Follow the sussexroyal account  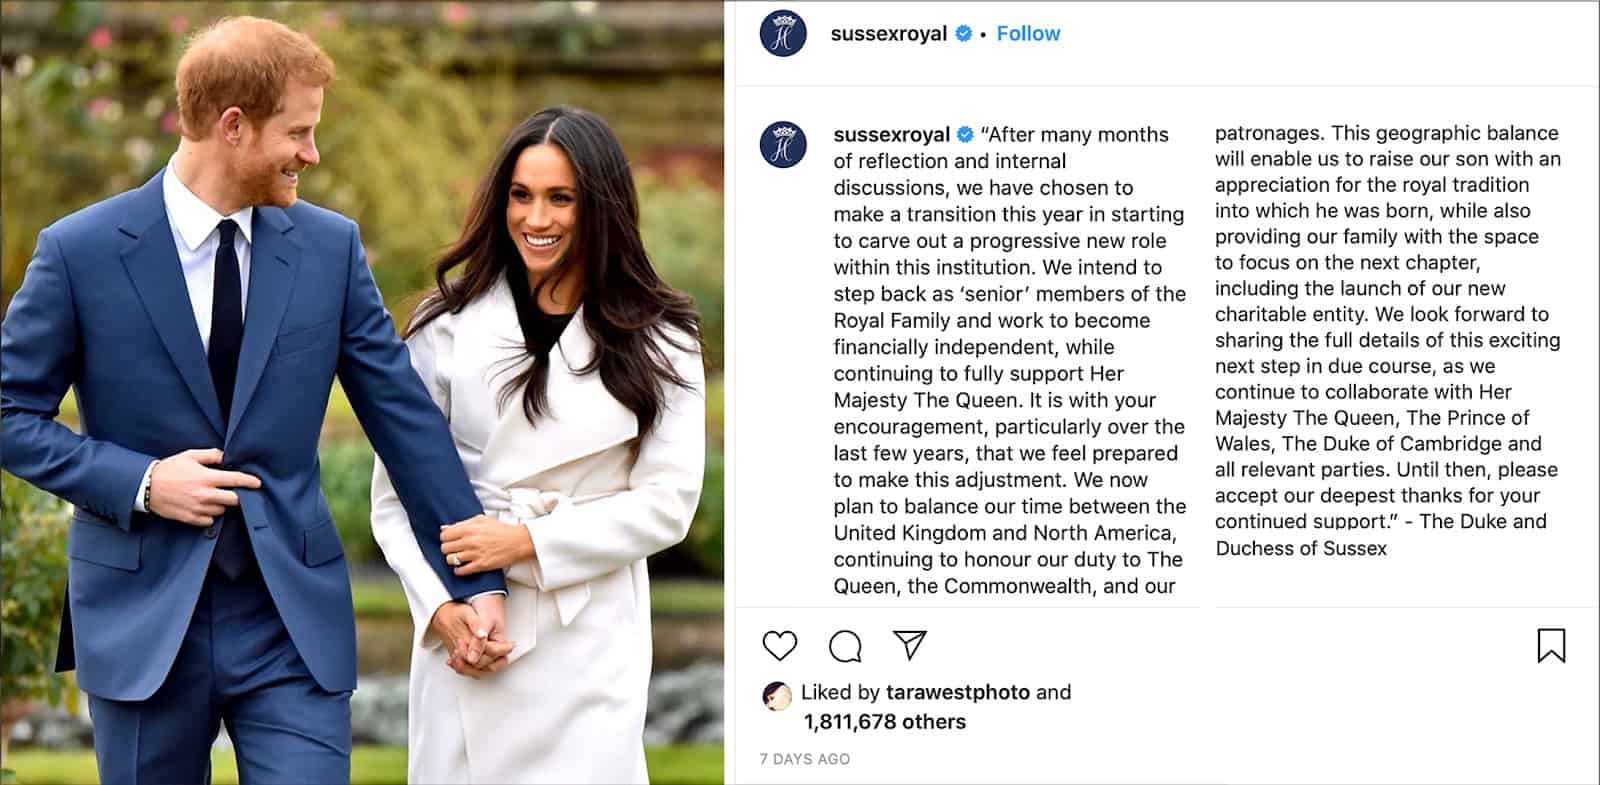pyautogui.click(x=1028, y=33)
